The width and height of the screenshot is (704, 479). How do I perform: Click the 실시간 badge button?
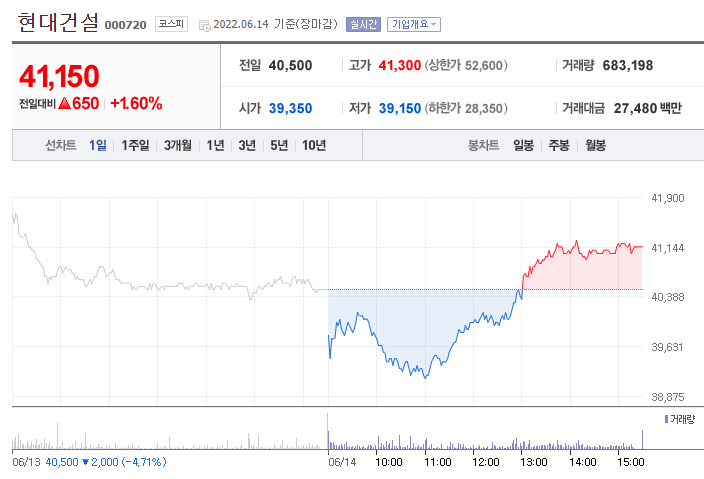coord(363,24)
